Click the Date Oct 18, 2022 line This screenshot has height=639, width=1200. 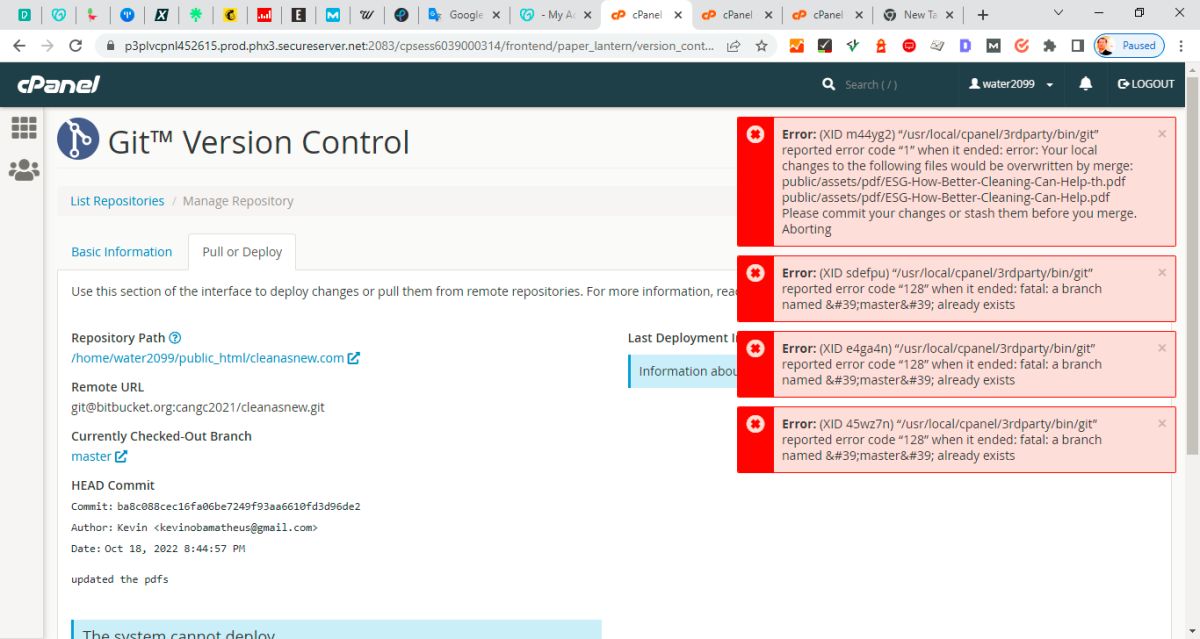coord(158,548)
